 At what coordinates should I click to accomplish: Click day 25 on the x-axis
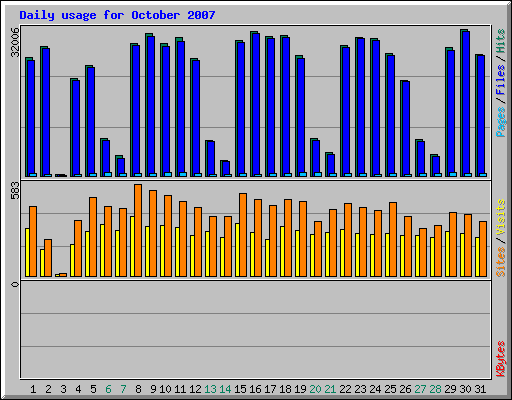tap(390, 389)
